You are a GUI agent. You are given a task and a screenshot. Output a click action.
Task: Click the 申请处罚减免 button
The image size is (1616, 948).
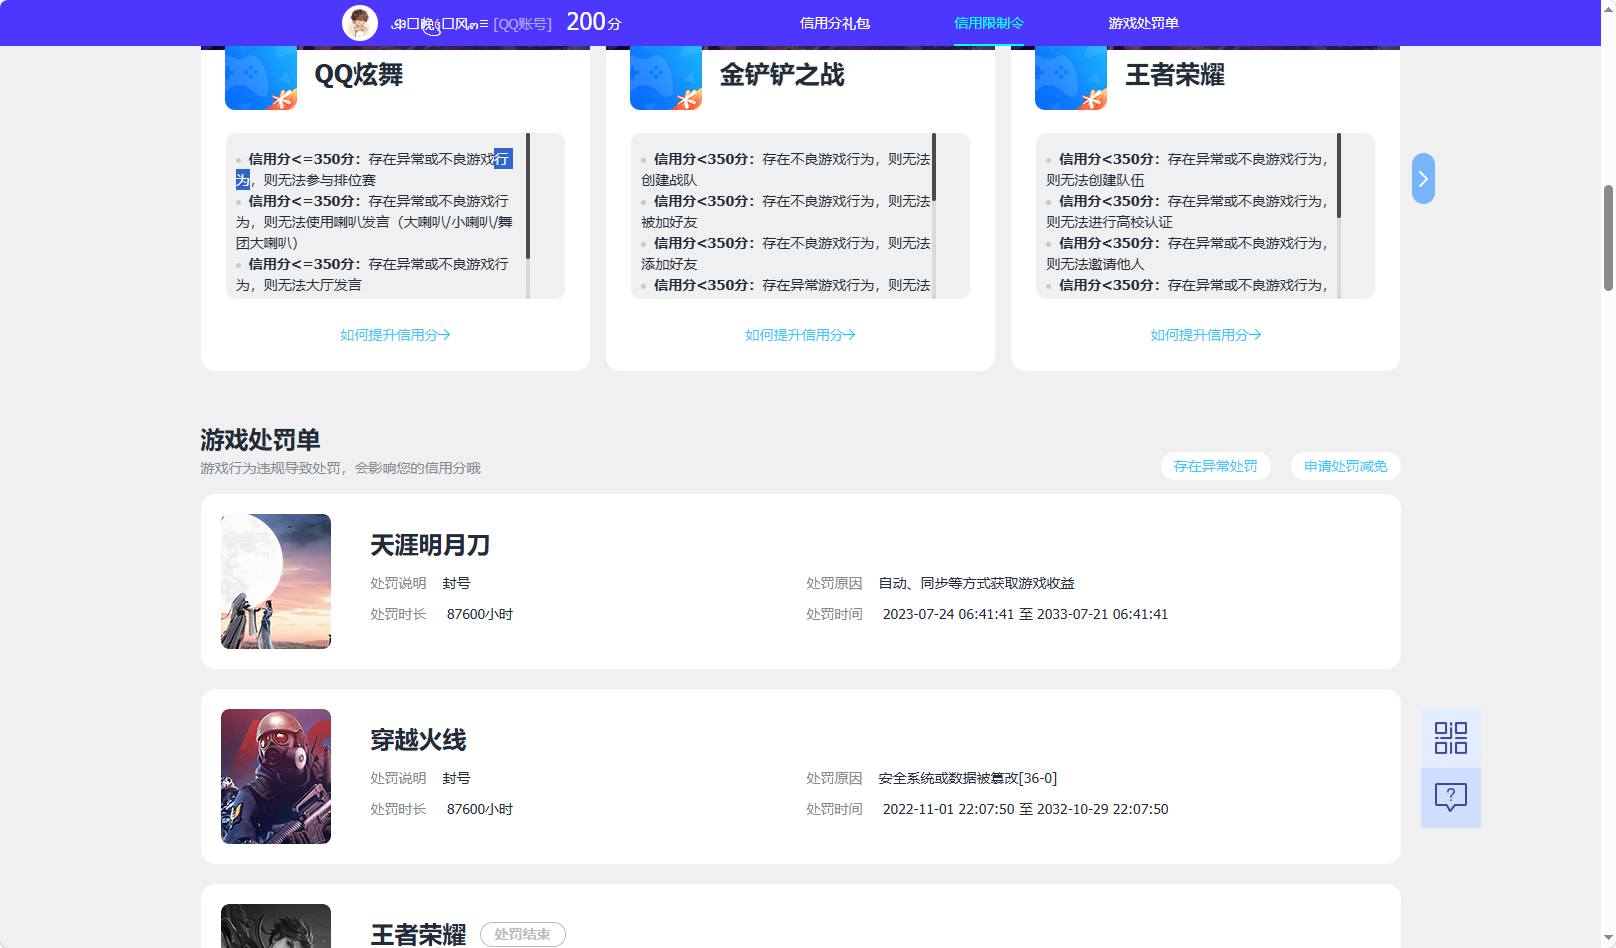click(x=1345, y=466)
